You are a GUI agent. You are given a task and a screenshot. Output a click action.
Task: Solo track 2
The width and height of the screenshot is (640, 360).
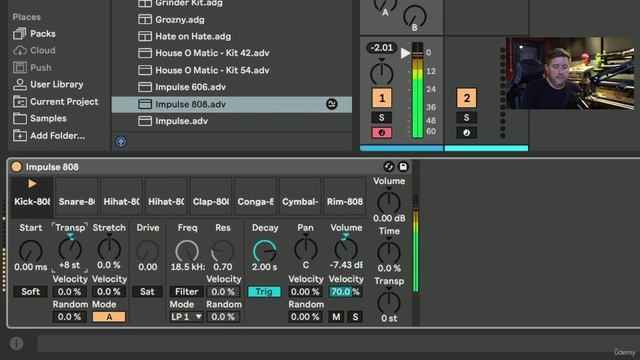[x=467, y=118]
